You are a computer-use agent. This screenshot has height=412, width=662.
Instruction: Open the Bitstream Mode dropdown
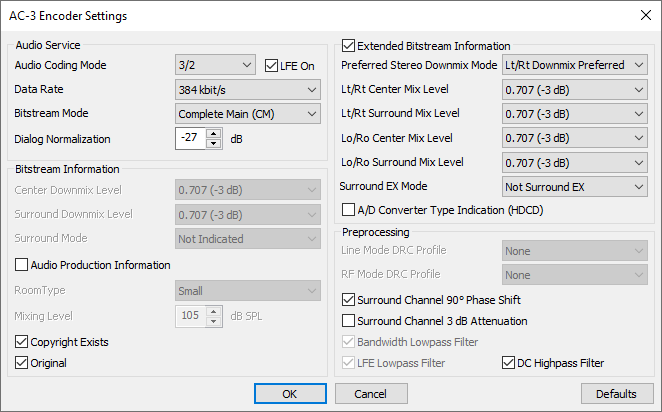click(248, 114)
